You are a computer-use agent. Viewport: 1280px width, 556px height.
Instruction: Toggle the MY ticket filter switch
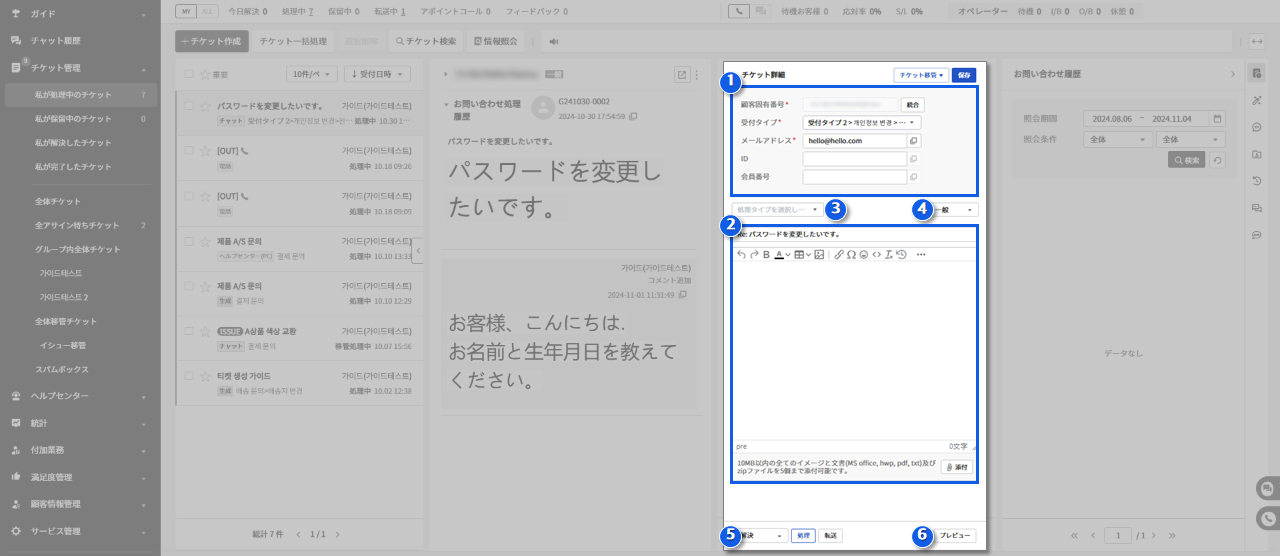click(186, 11)
